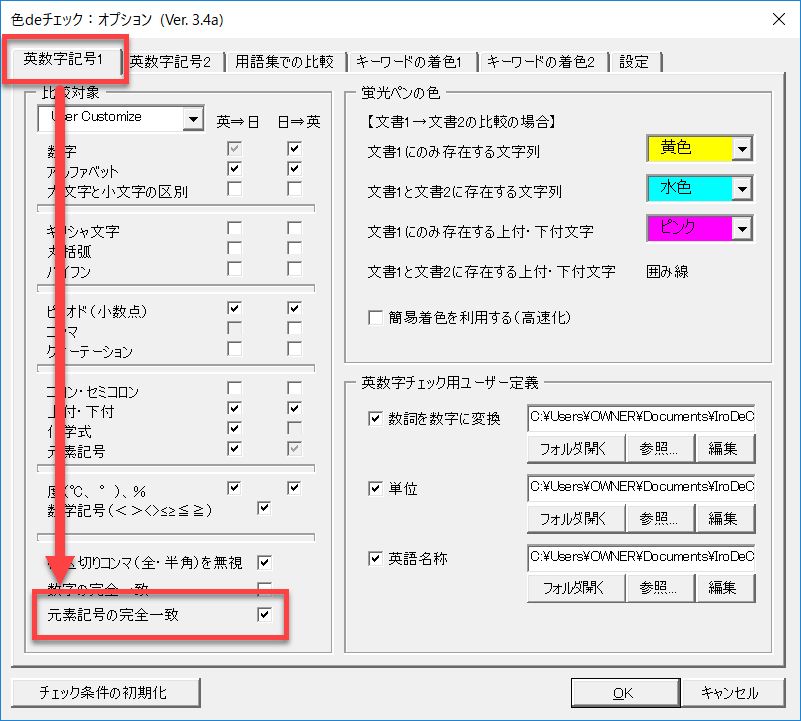Click フォルダ開く for 数詞を数字に変換
Viewport: 801px width, 721px height.
point(573,448)
